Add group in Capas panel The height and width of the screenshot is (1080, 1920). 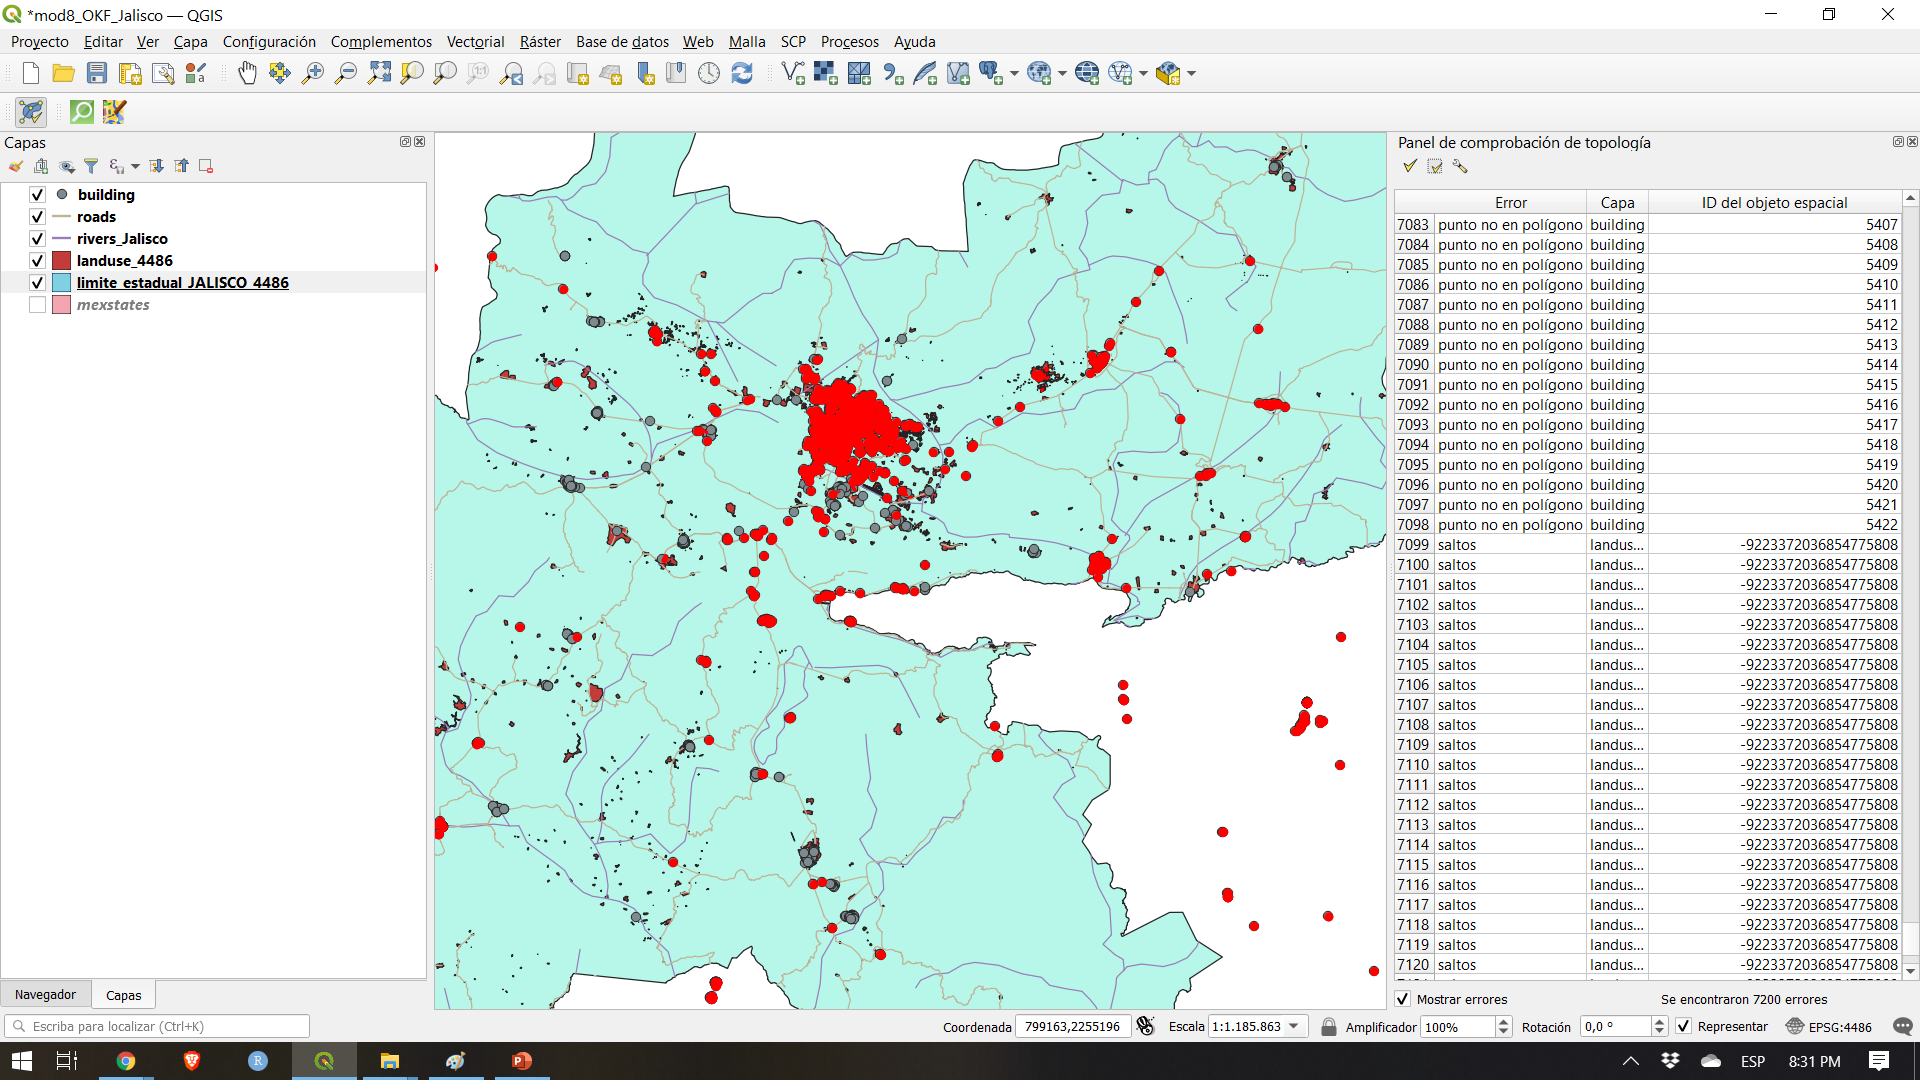[x=41, y=166]
